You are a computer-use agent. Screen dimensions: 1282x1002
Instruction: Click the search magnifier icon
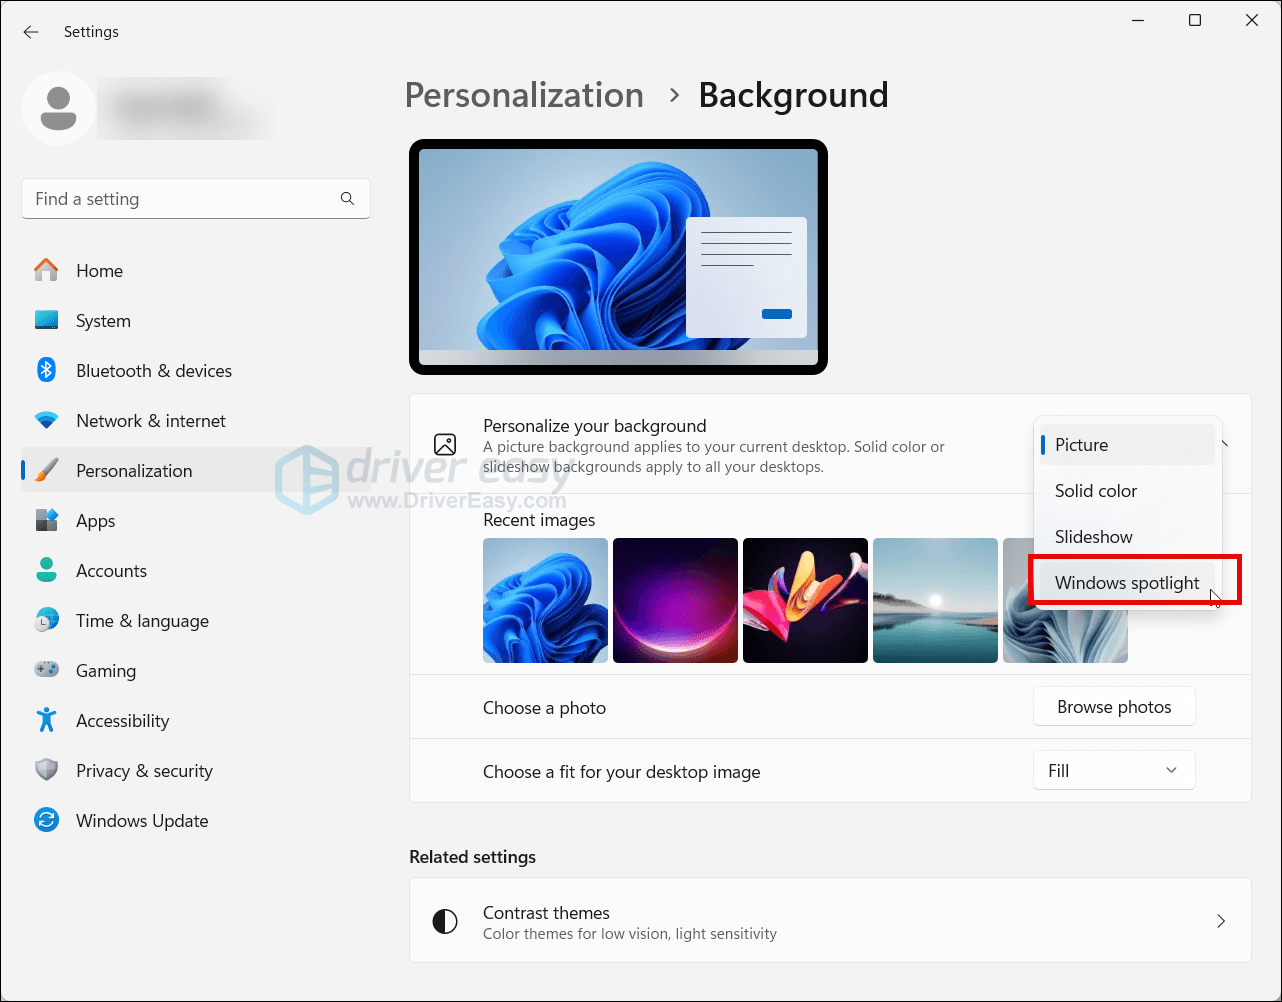click(347, 198)
